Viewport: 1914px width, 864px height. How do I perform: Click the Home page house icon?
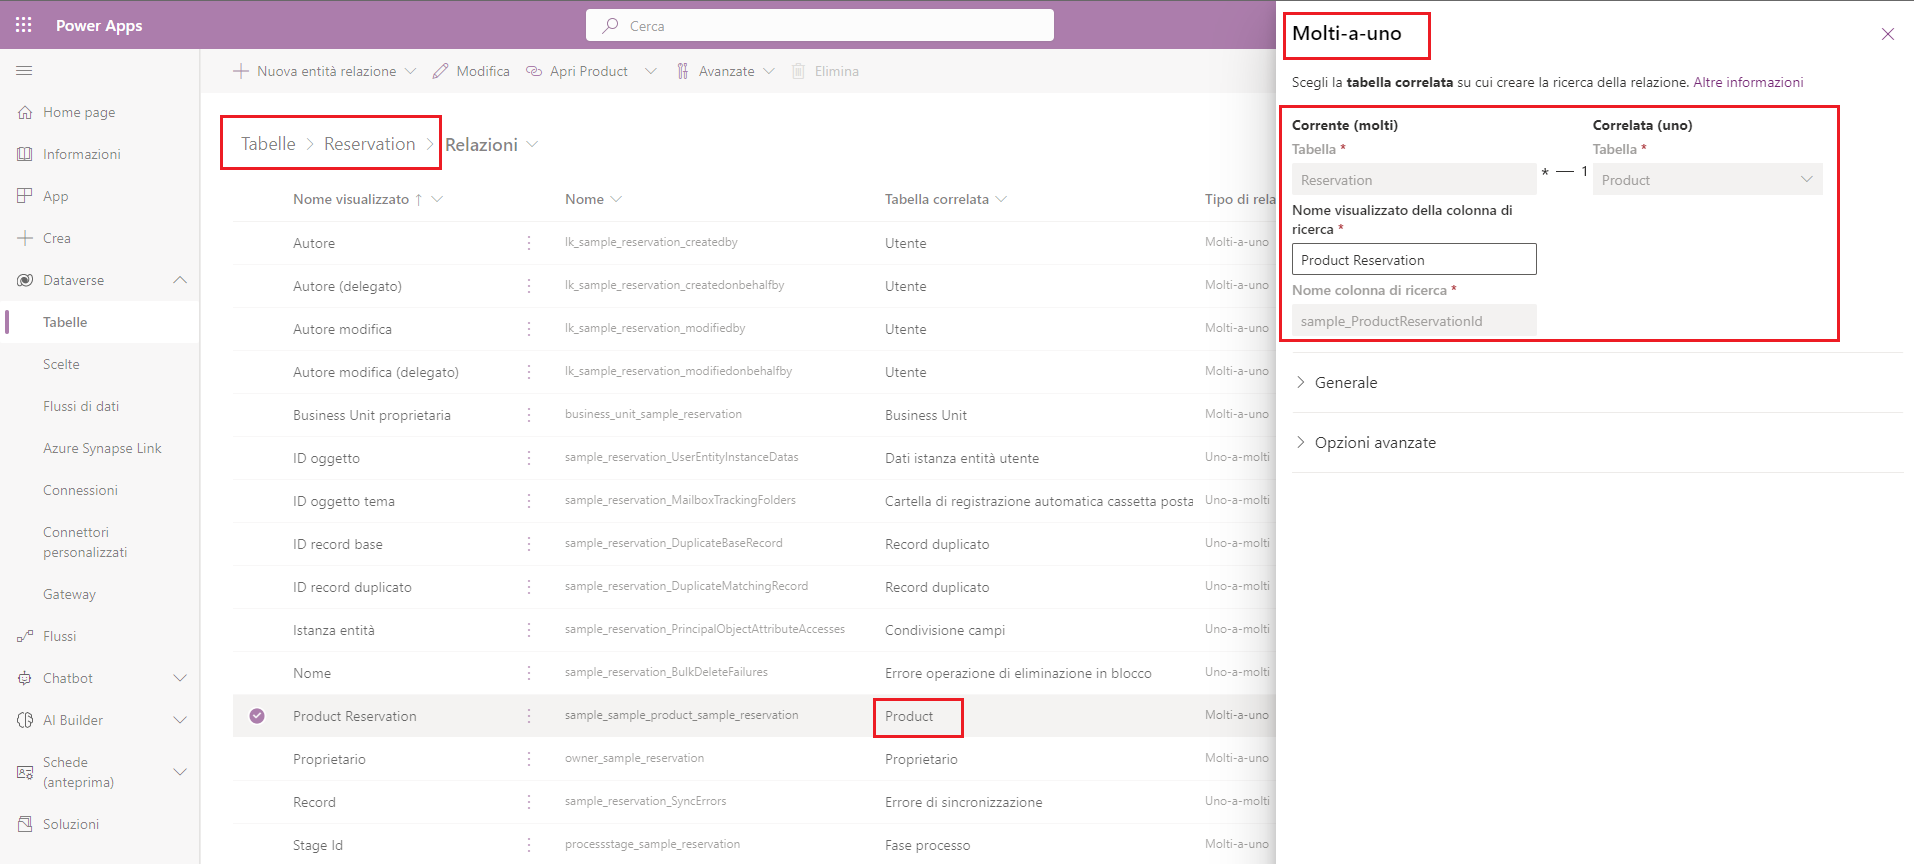(x=25, y=112)
